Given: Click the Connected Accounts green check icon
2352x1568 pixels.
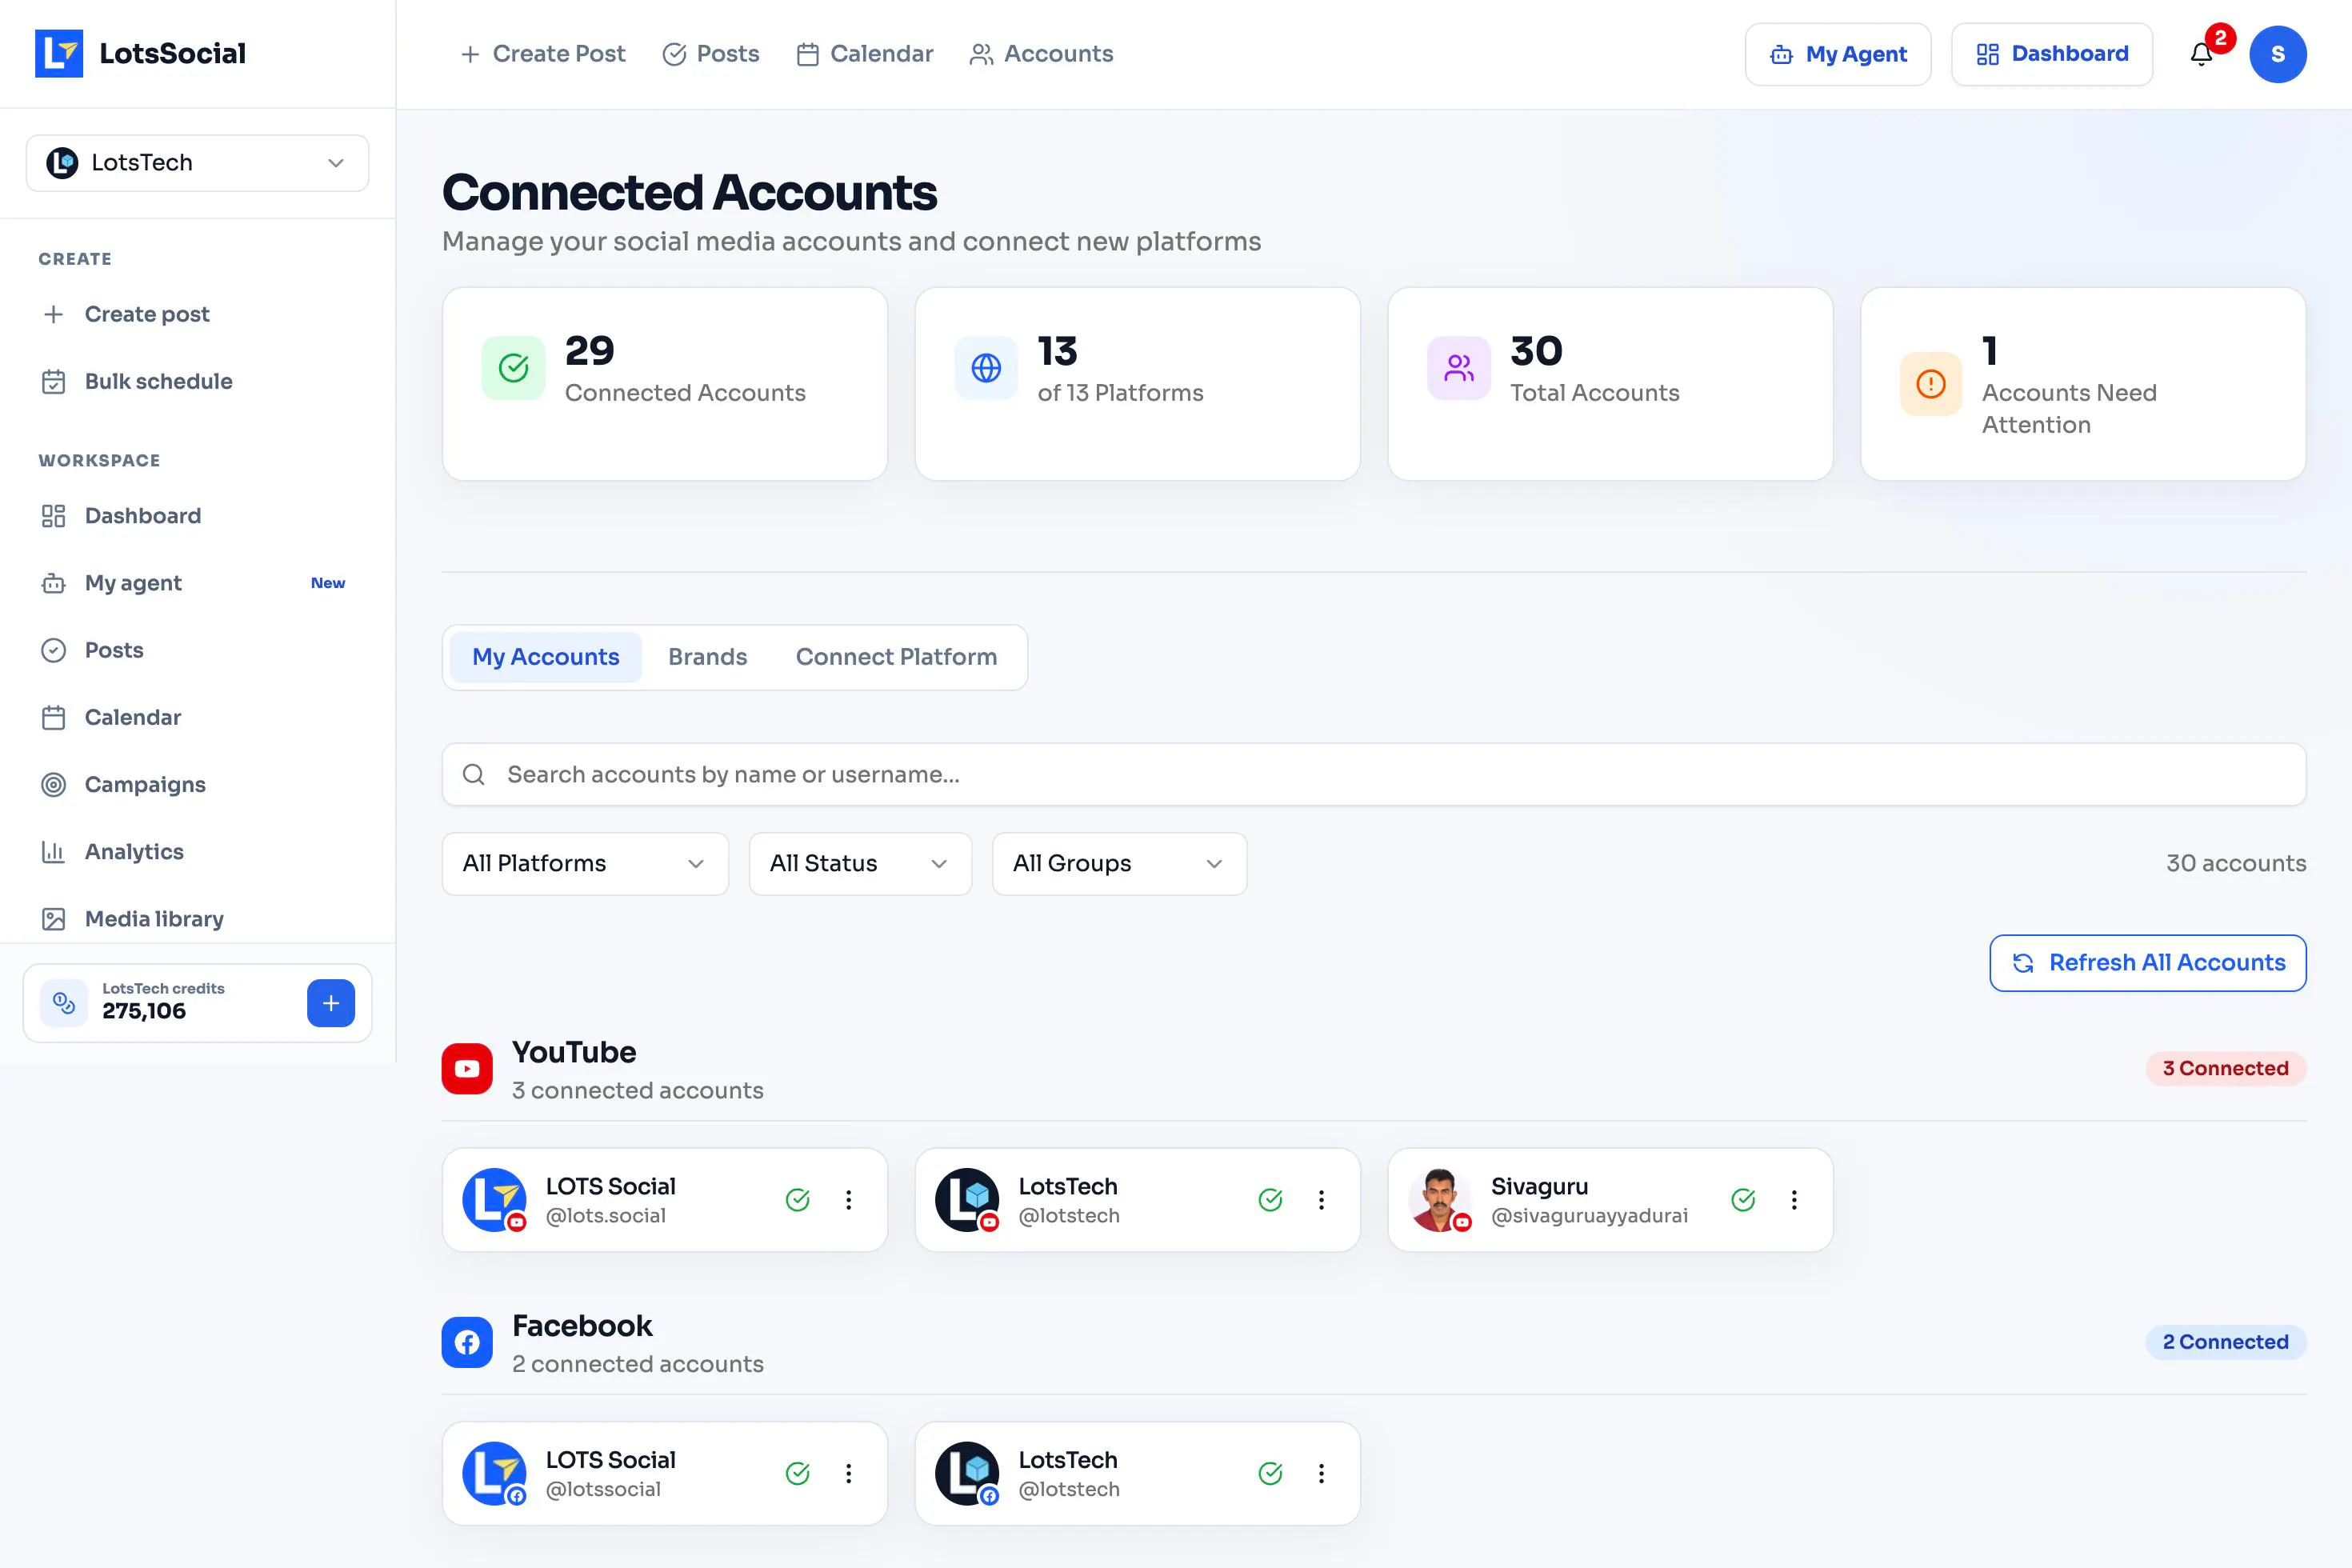Looking at the screenshot, I should point(514,368).
